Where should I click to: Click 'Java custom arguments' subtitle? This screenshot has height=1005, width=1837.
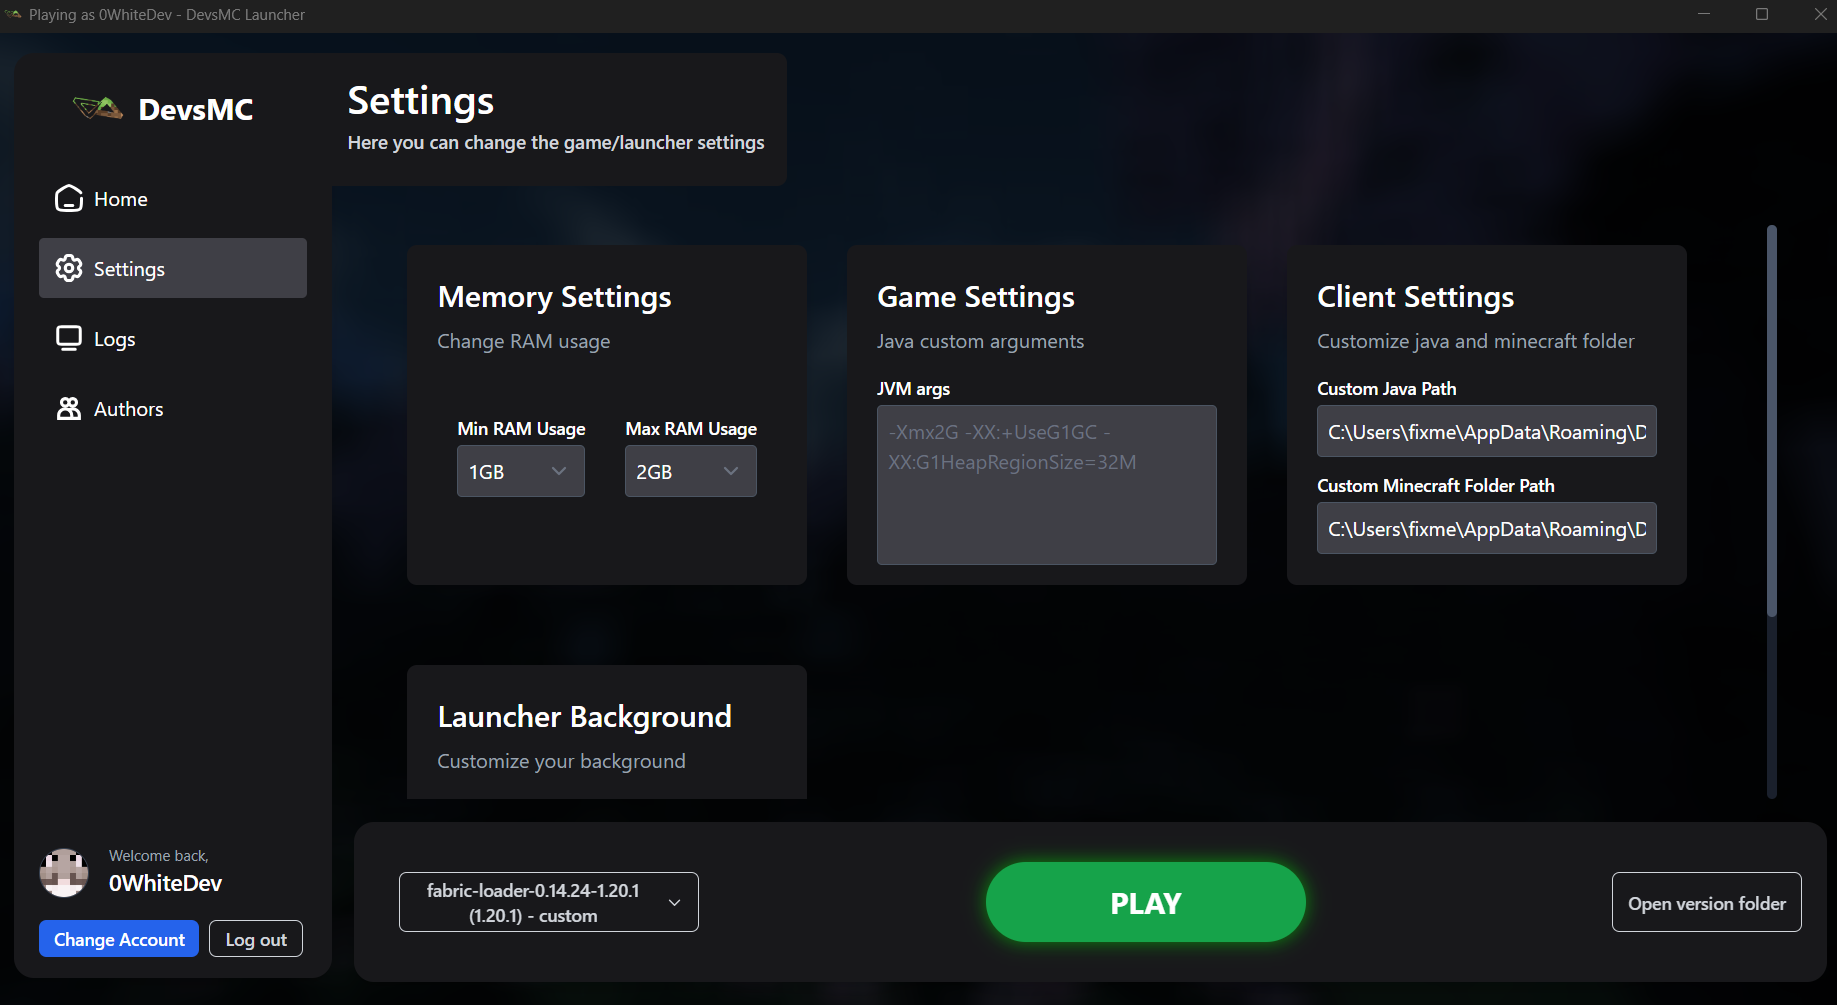click(981, 341)
